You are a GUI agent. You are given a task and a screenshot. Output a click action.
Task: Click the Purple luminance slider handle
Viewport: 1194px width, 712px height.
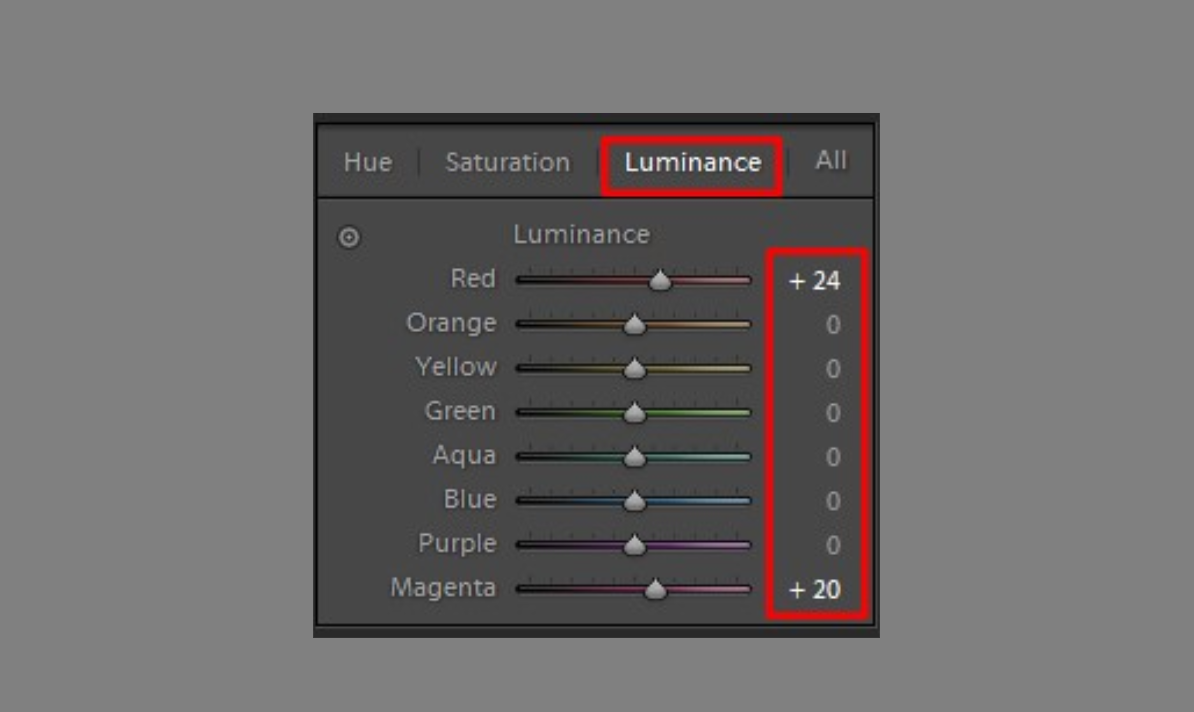point(634,545)
